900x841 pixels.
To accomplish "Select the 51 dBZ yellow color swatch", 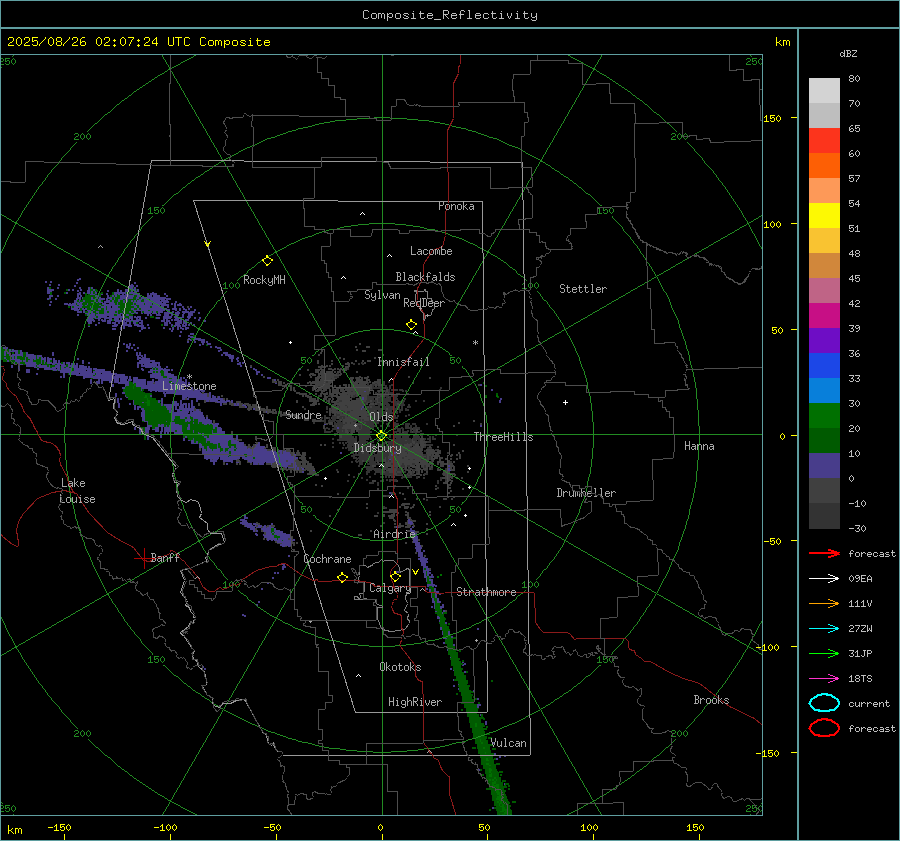I will pos(824,215).
